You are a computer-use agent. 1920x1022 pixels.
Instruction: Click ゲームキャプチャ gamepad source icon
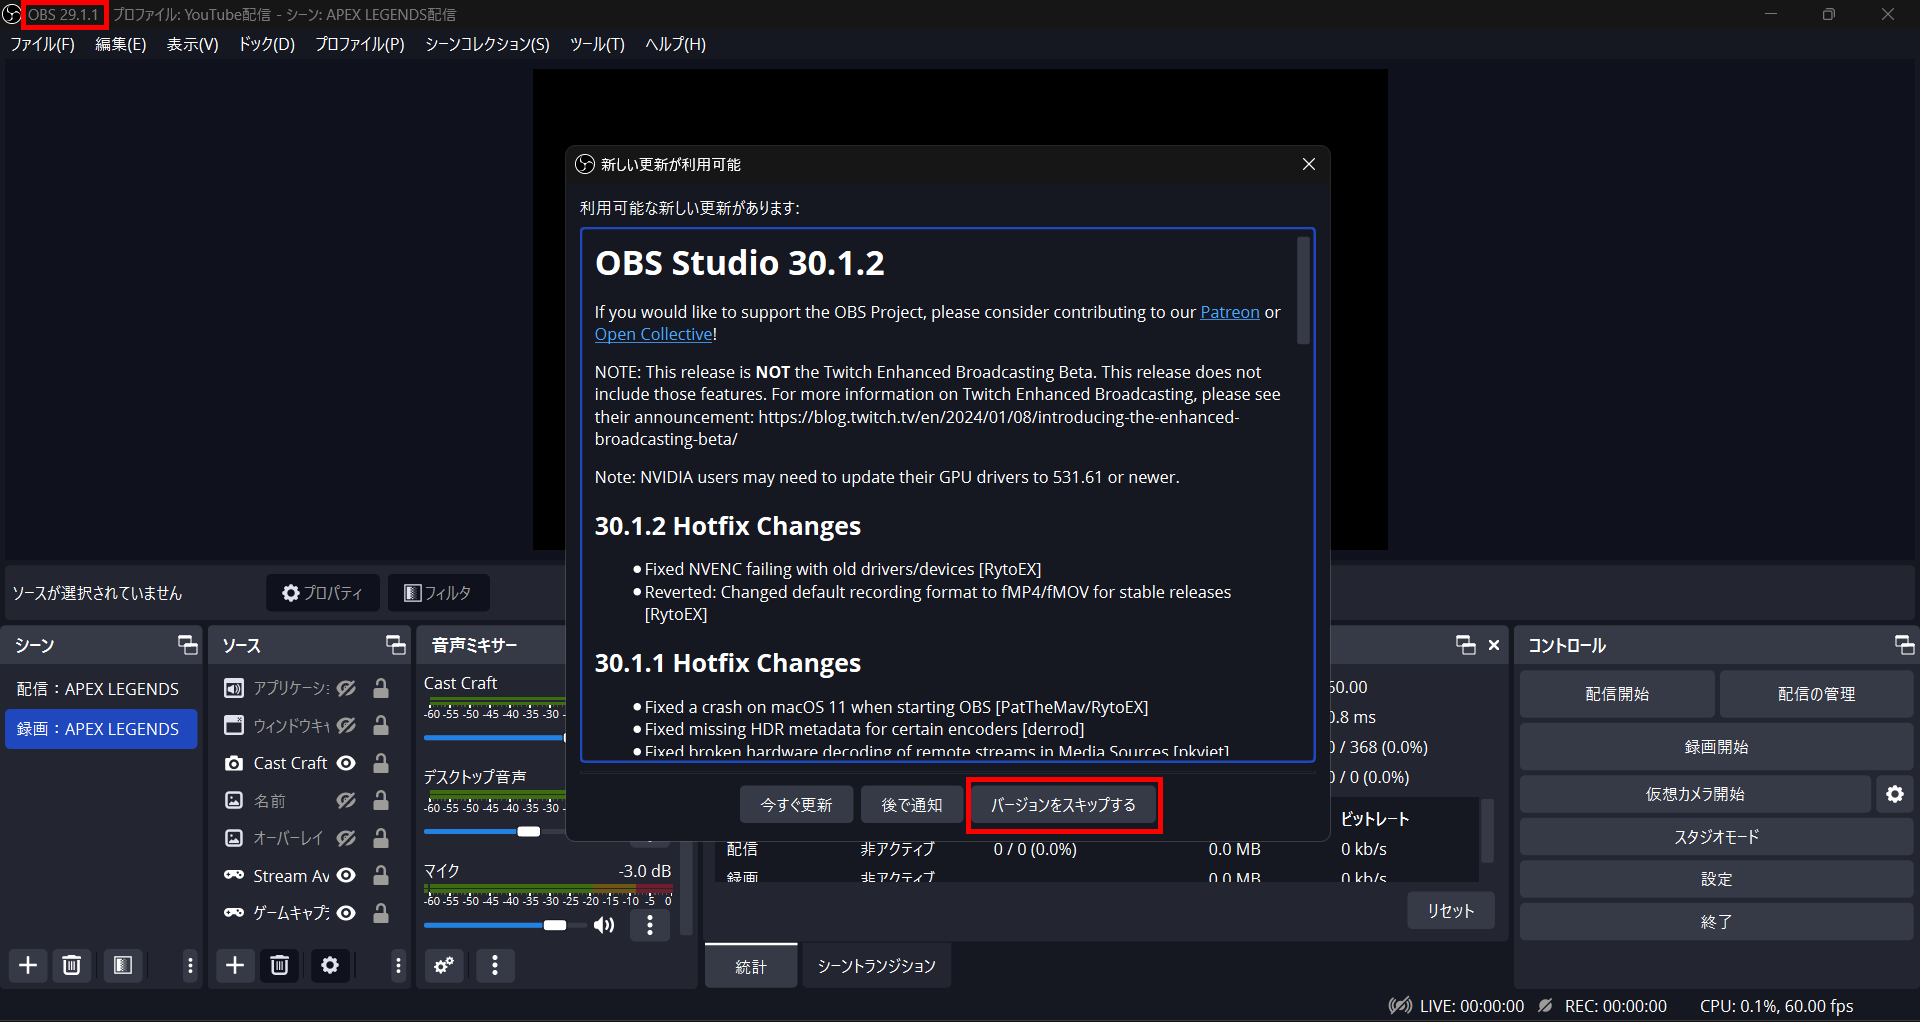[x=234, y=913]
